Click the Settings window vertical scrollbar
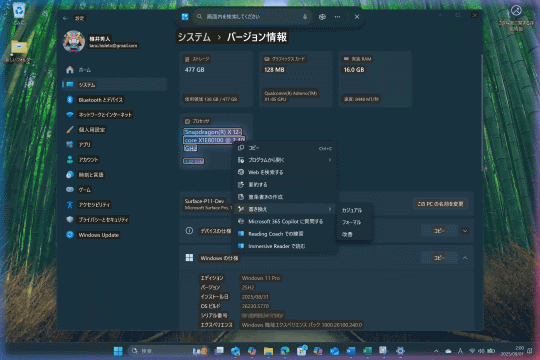540x360 pixels. [481, 112]
